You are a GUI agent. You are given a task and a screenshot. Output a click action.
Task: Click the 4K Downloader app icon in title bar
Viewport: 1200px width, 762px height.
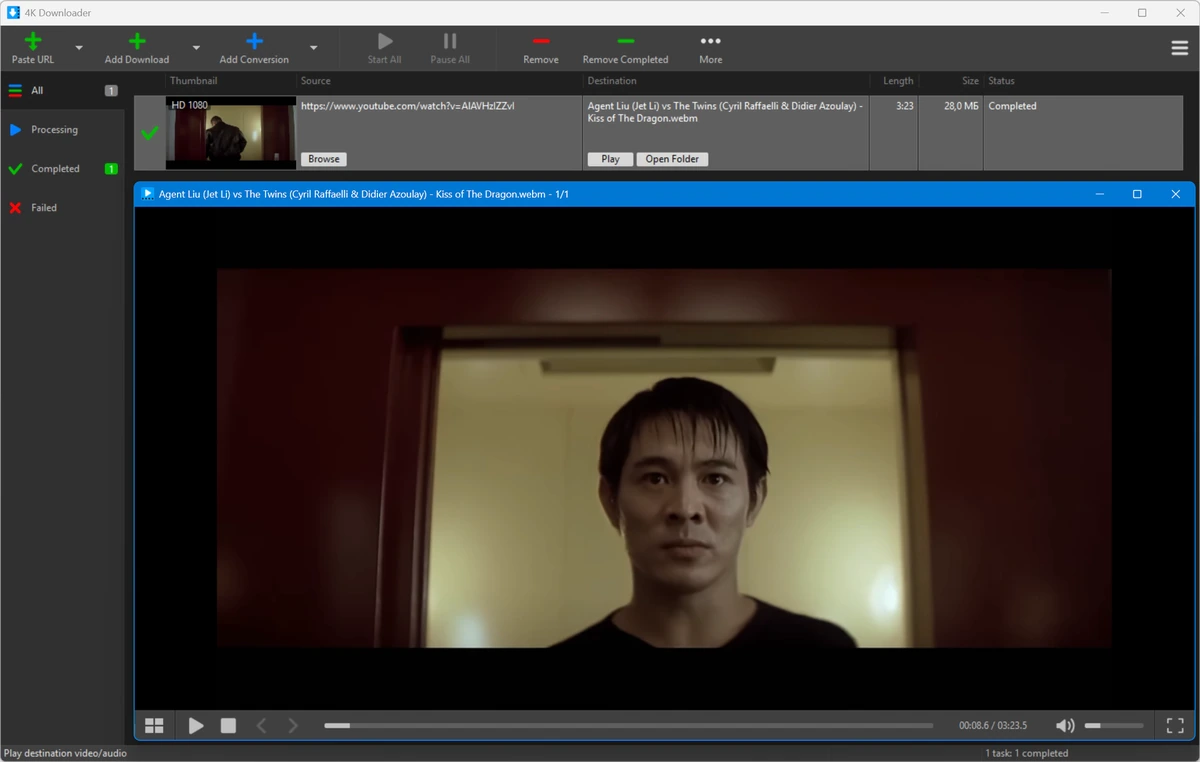pos(13,12)
